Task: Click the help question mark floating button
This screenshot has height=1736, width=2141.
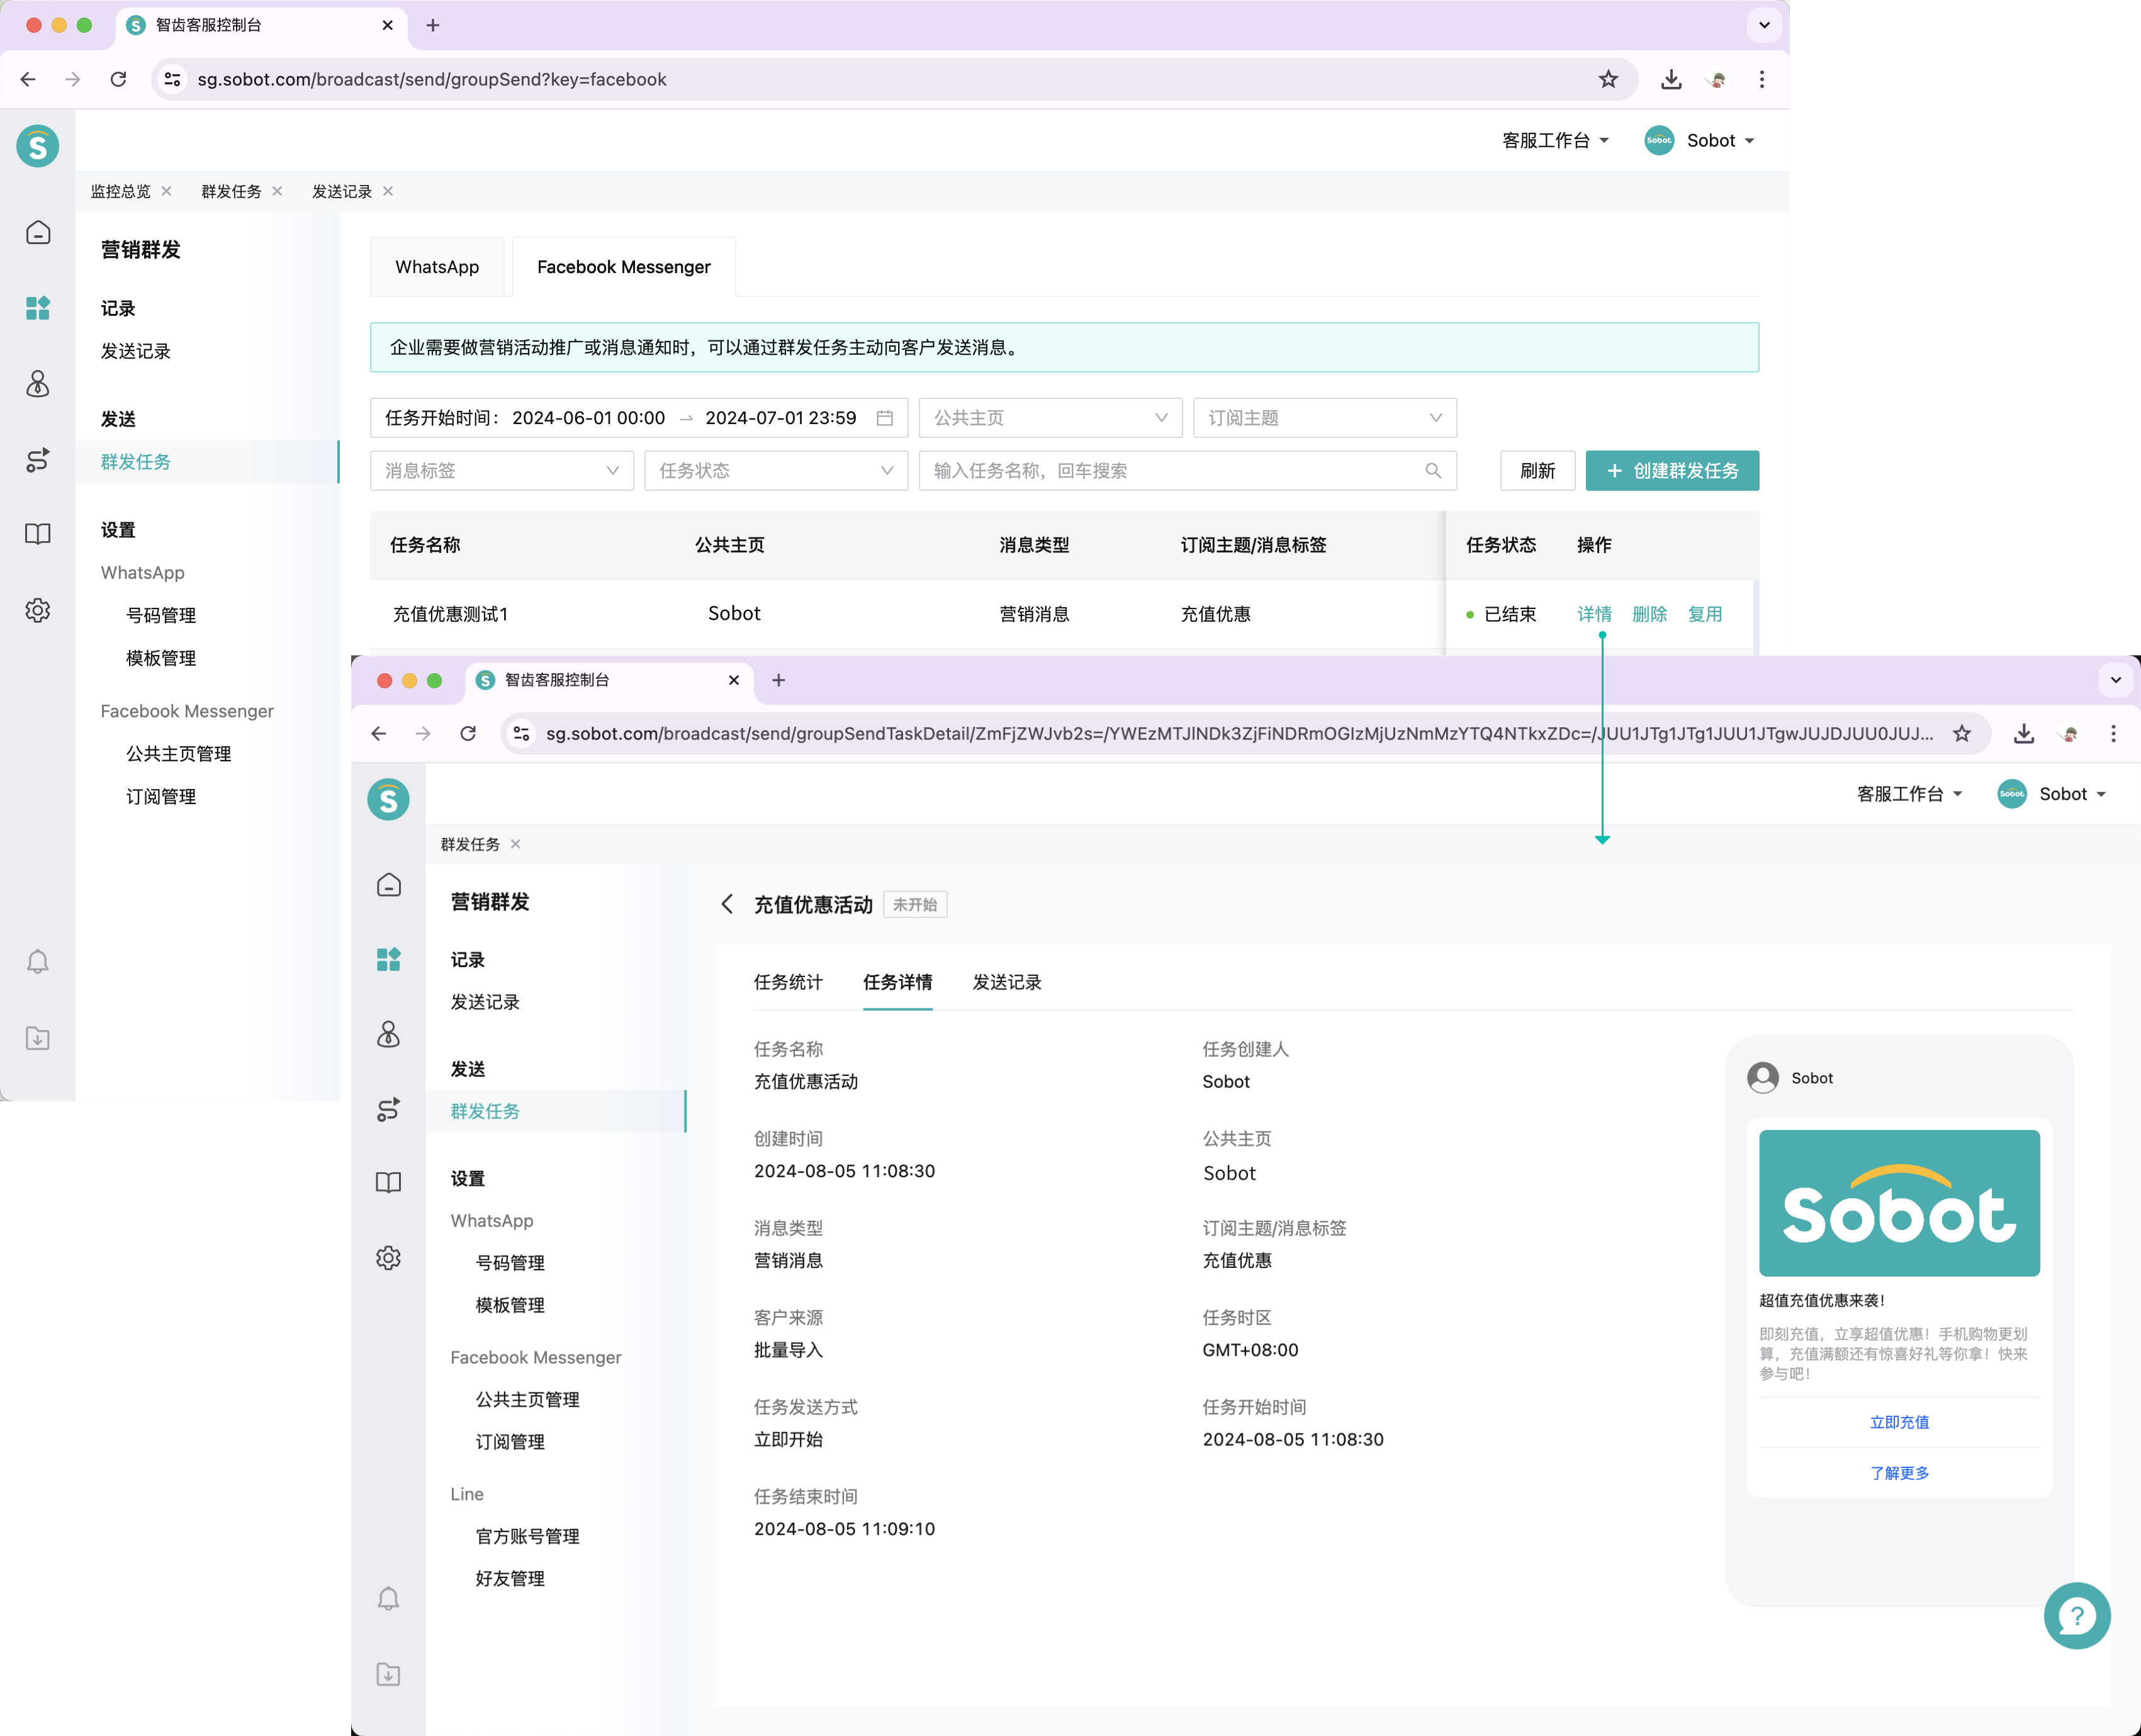Action: pyautogui.click(x=2077, y=1615)
